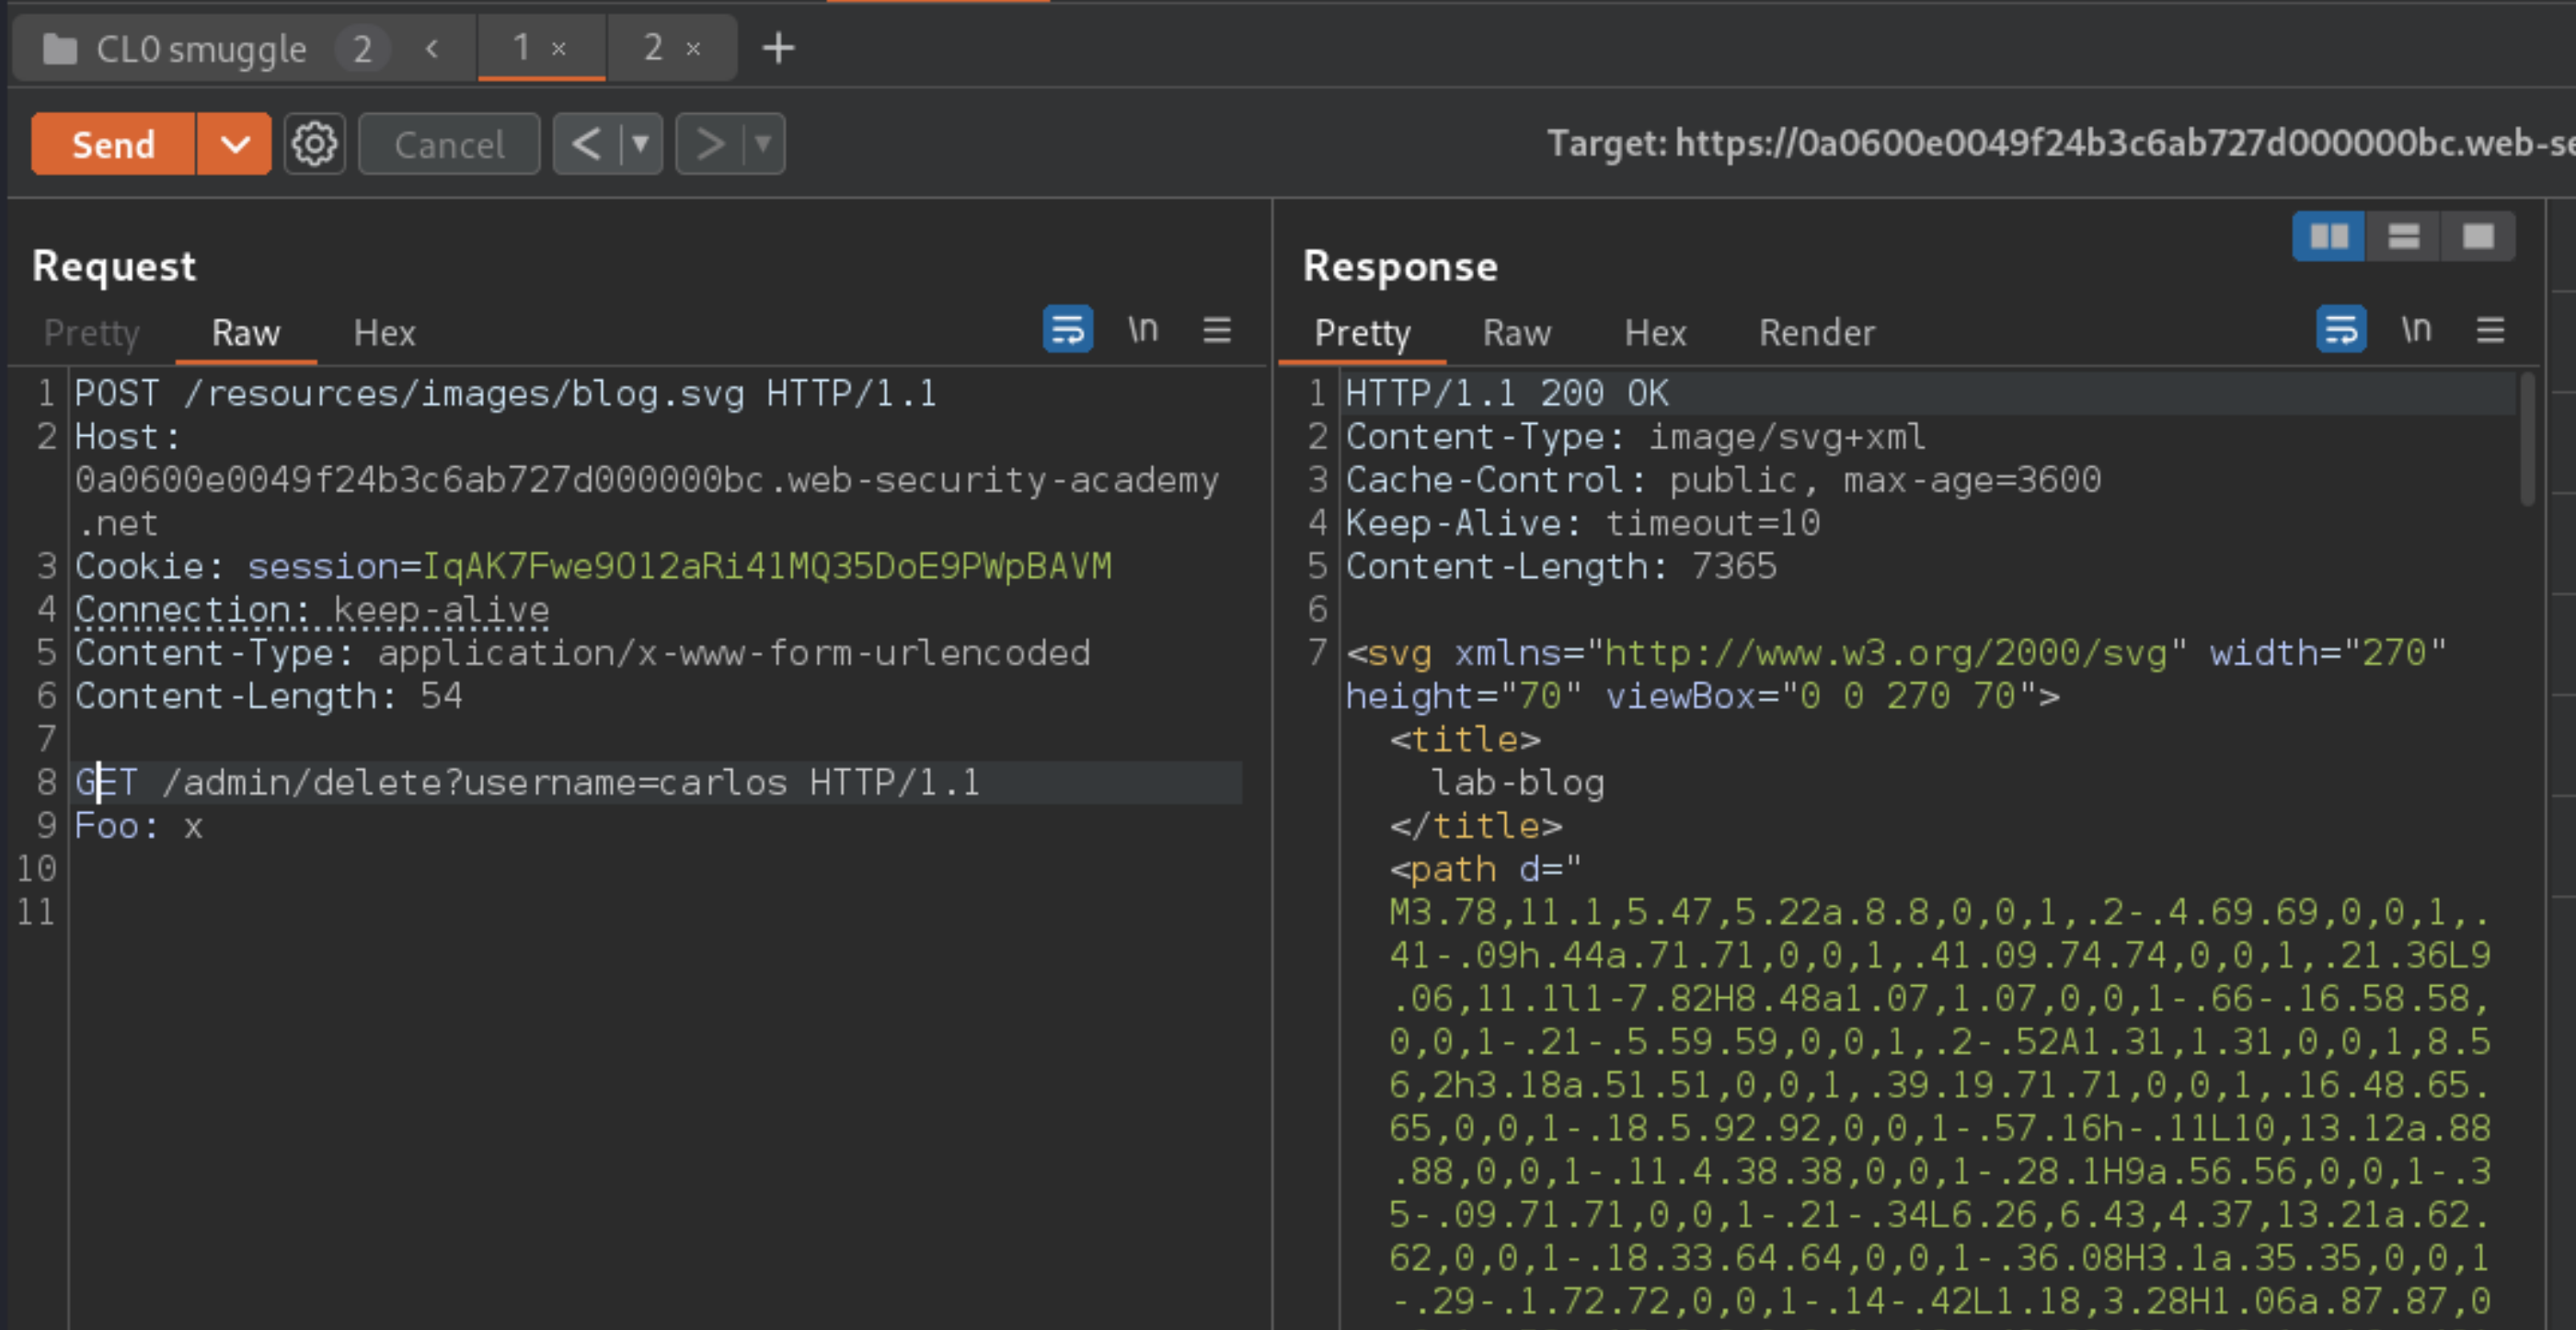This screenshot has width=2576, height=1330.
Task: Click the Target URL label
Action: [2060, 144]
